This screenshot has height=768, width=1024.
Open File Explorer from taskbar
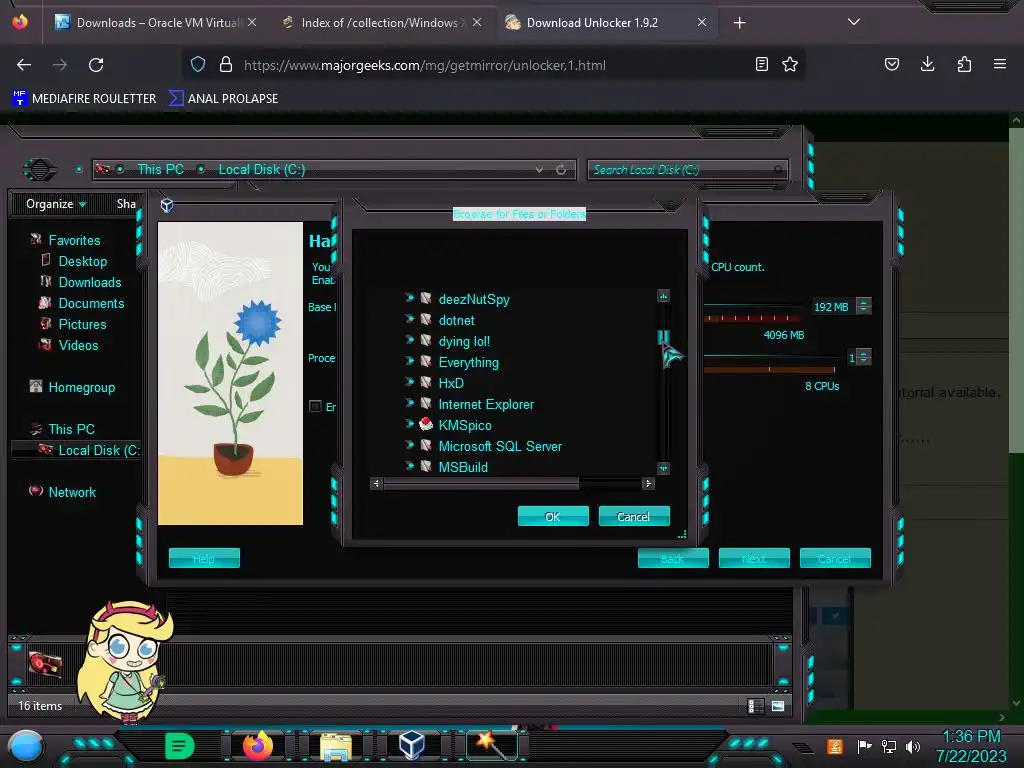[336, 746]
